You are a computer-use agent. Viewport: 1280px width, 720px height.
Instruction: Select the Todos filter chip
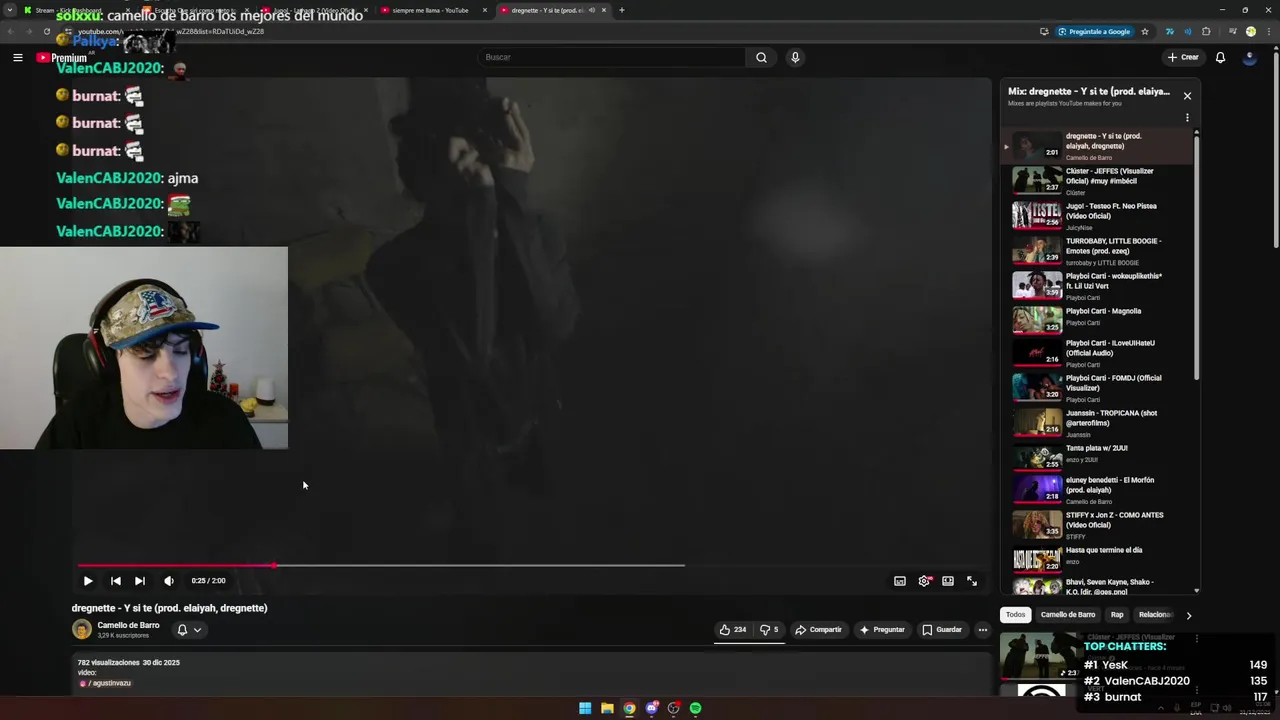1015,615
